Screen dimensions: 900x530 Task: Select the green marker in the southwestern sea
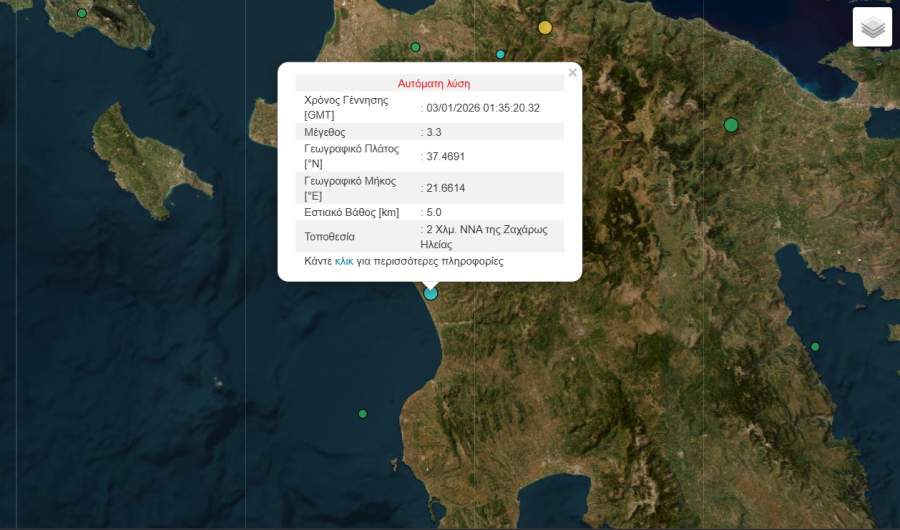[x=363, y=414]
